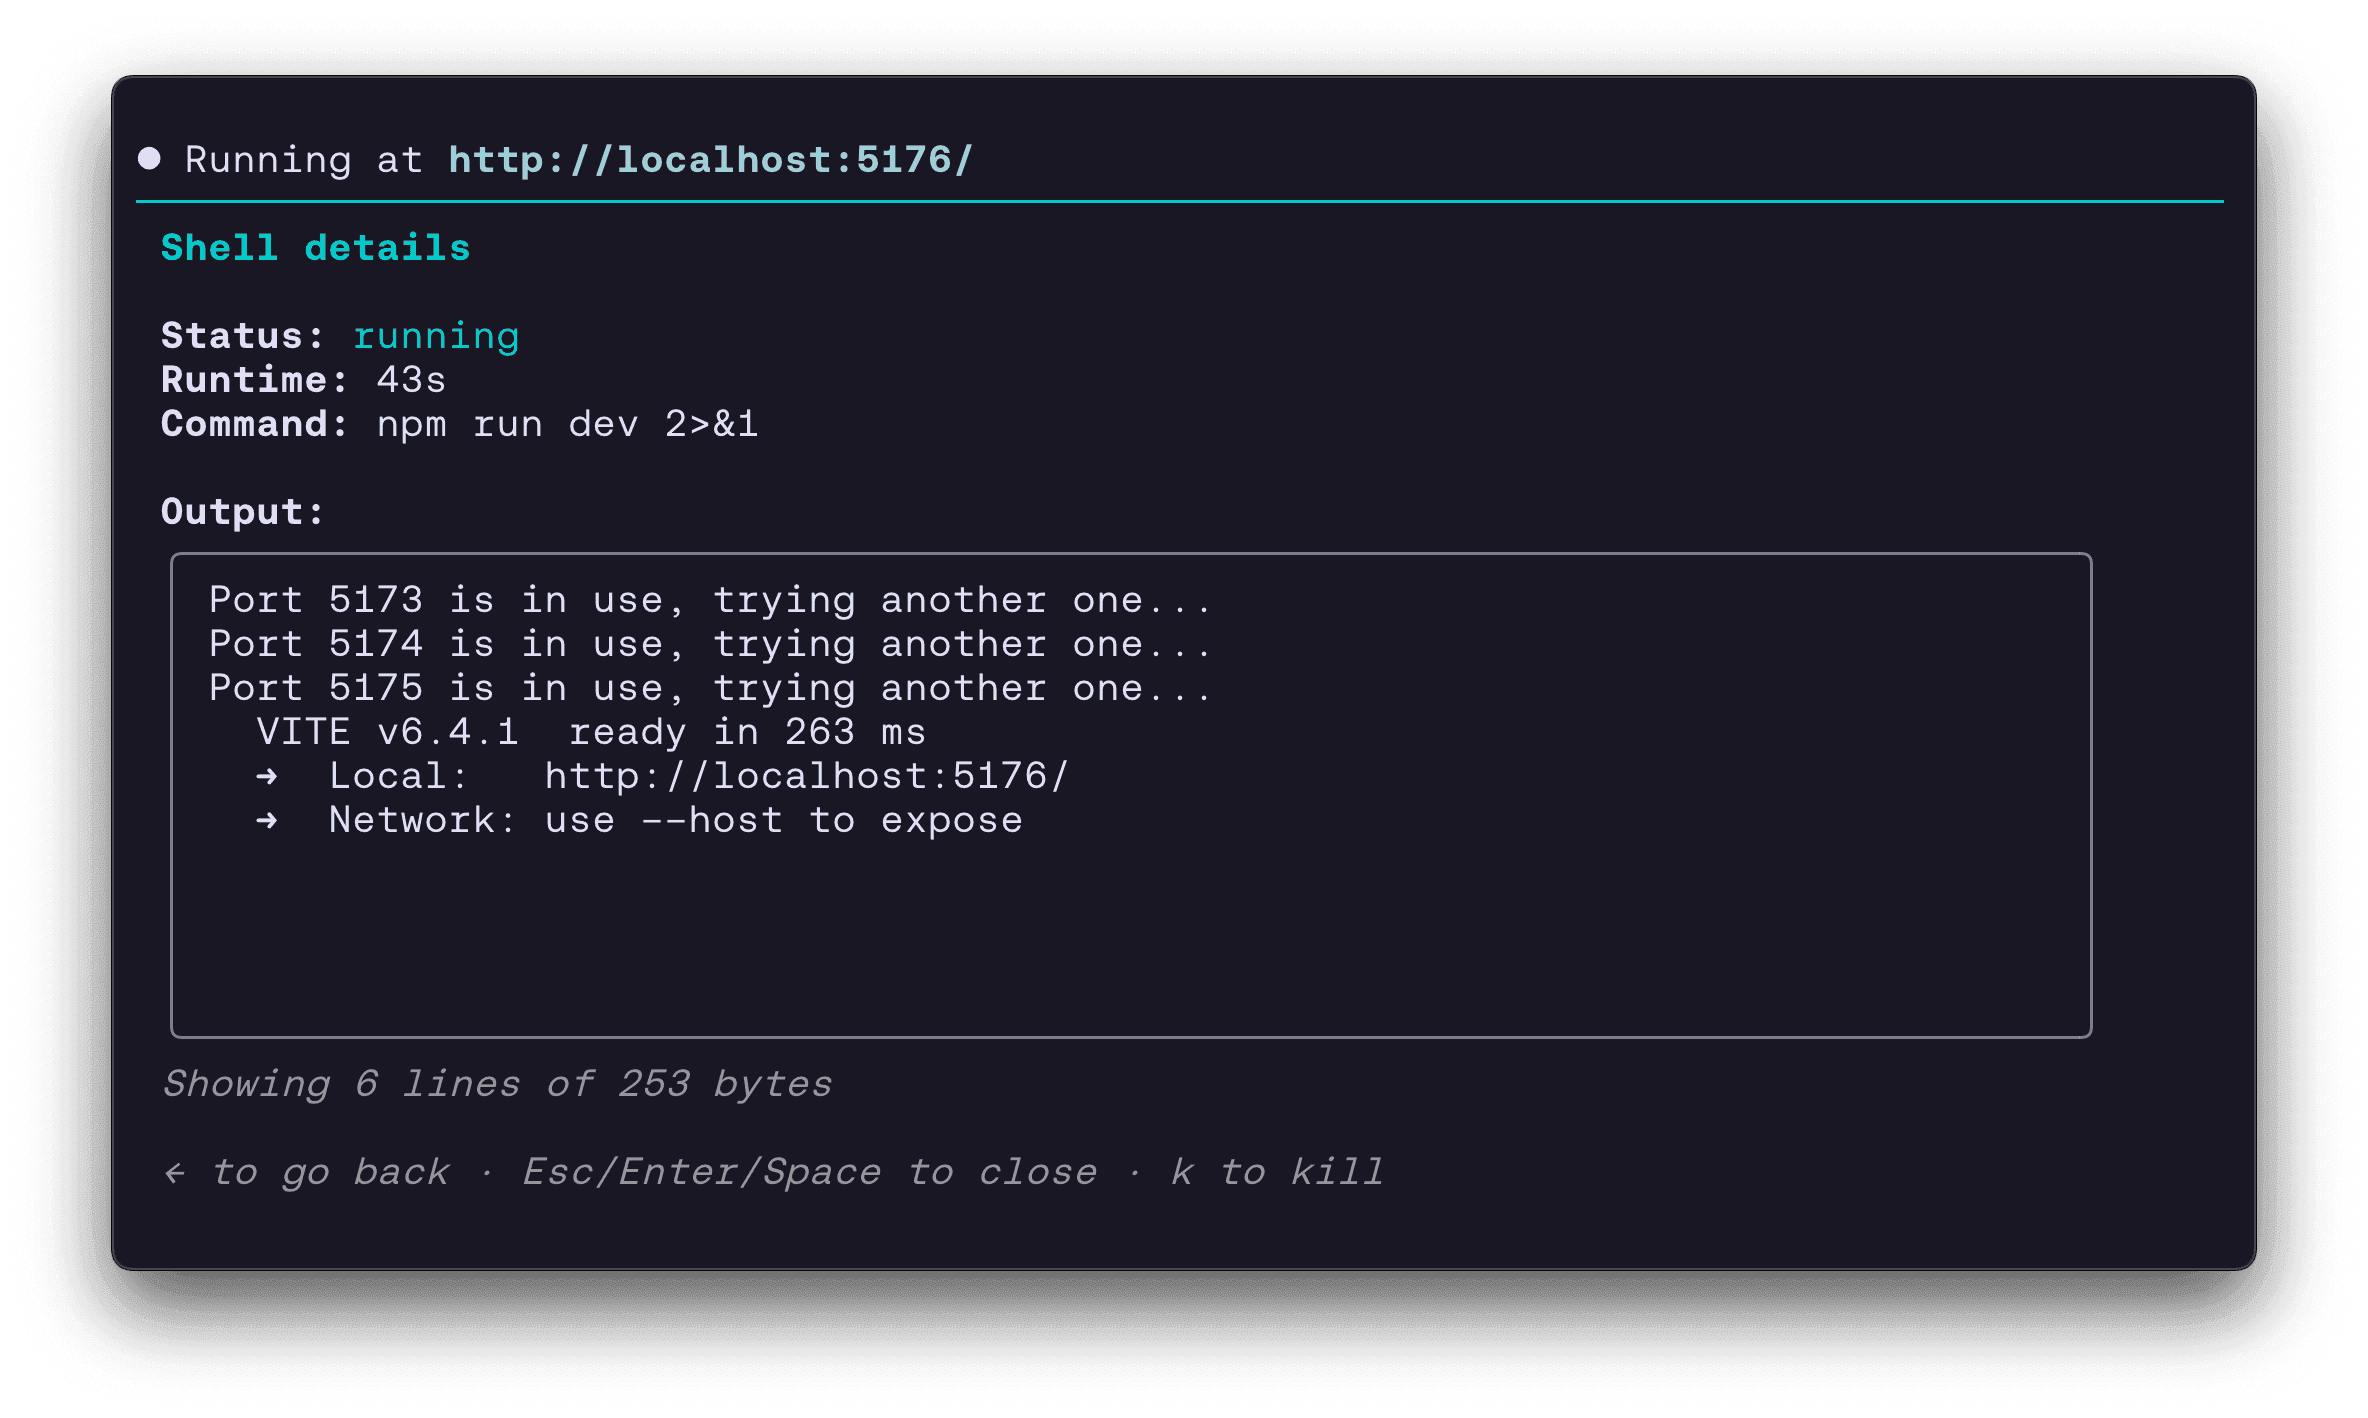Screen dimensions: 2368x1418
Task: Click the 'Output:' section label
Action: pos(240,511)
